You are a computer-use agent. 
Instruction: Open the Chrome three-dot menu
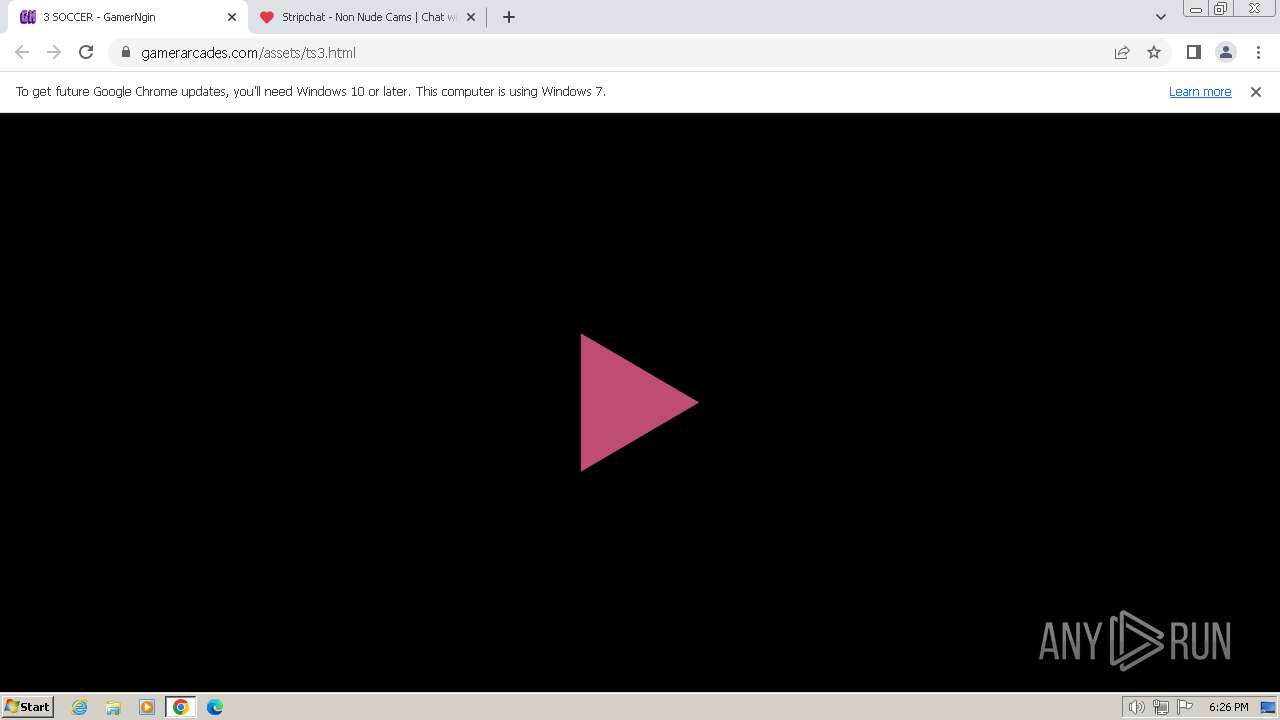1258,52
